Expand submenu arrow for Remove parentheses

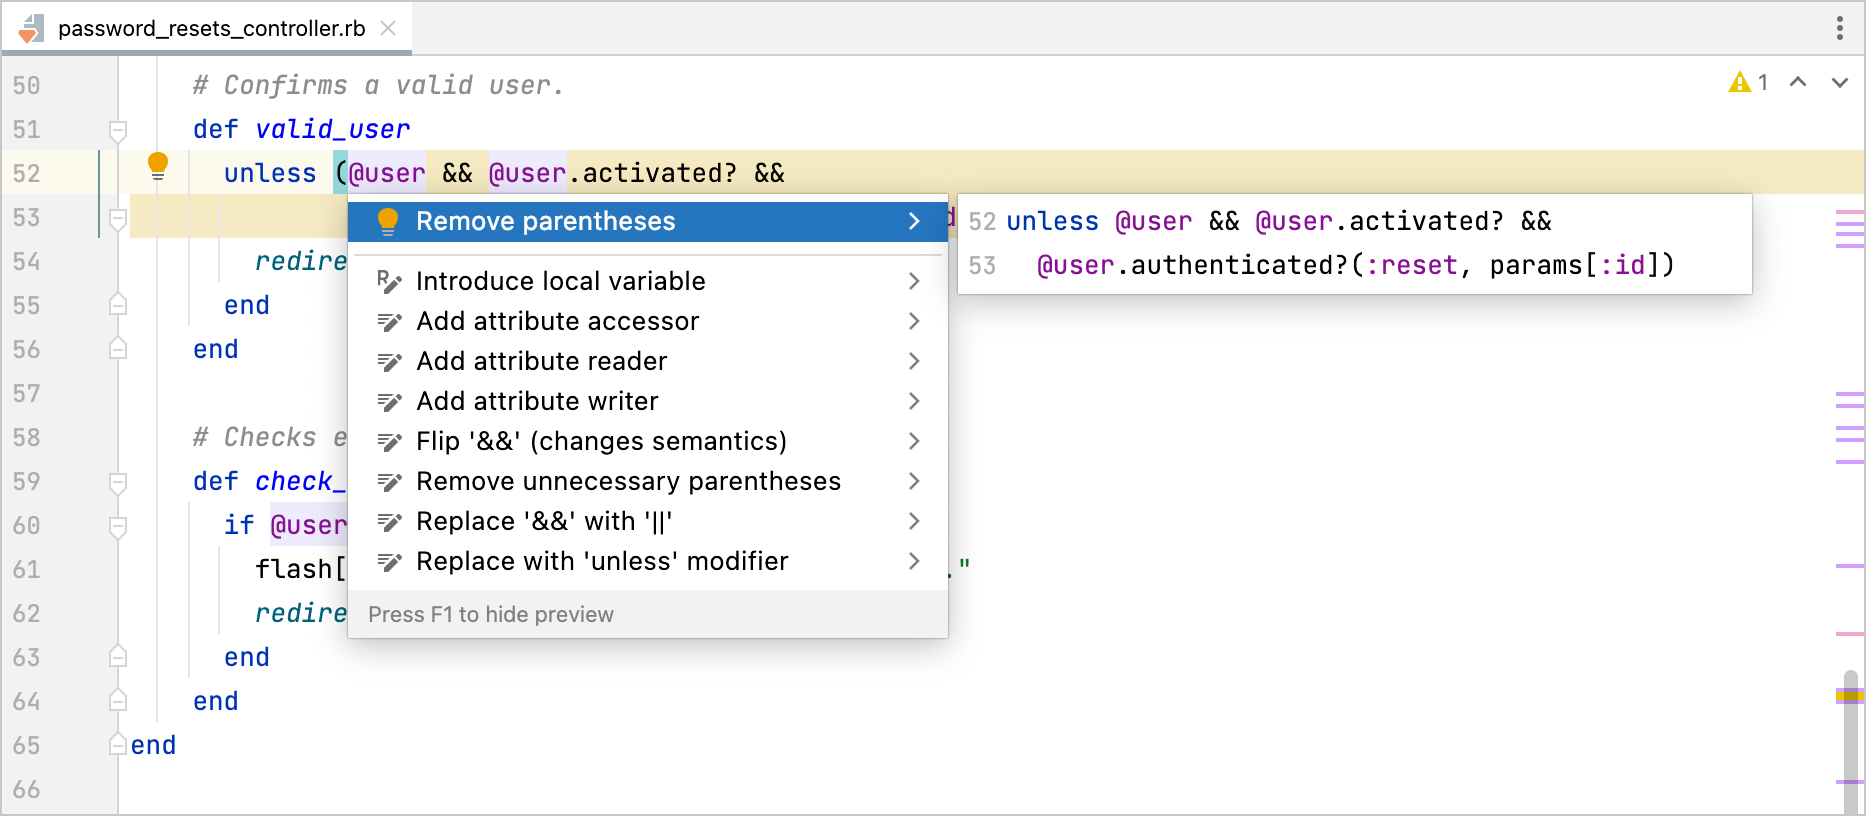913,222
